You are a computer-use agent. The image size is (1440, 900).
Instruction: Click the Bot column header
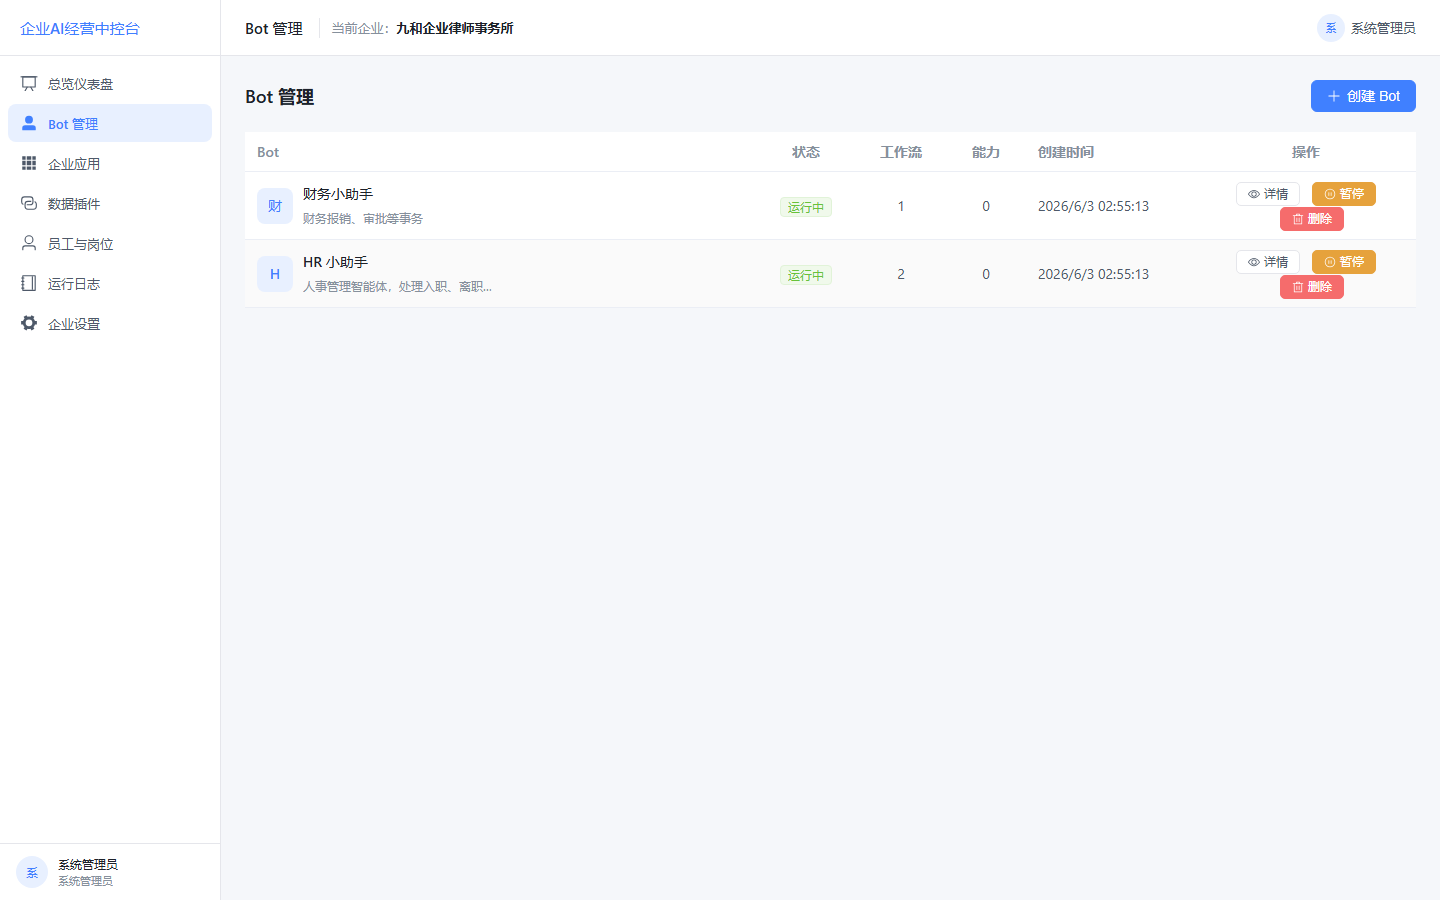(268, 152)
